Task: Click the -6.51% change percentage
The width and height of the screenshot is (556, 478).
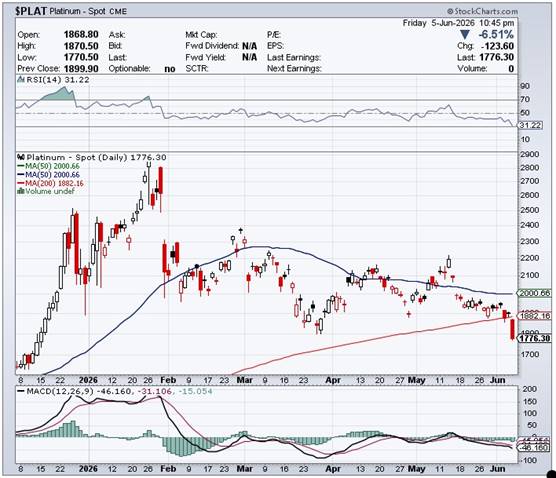Action: 496,34
